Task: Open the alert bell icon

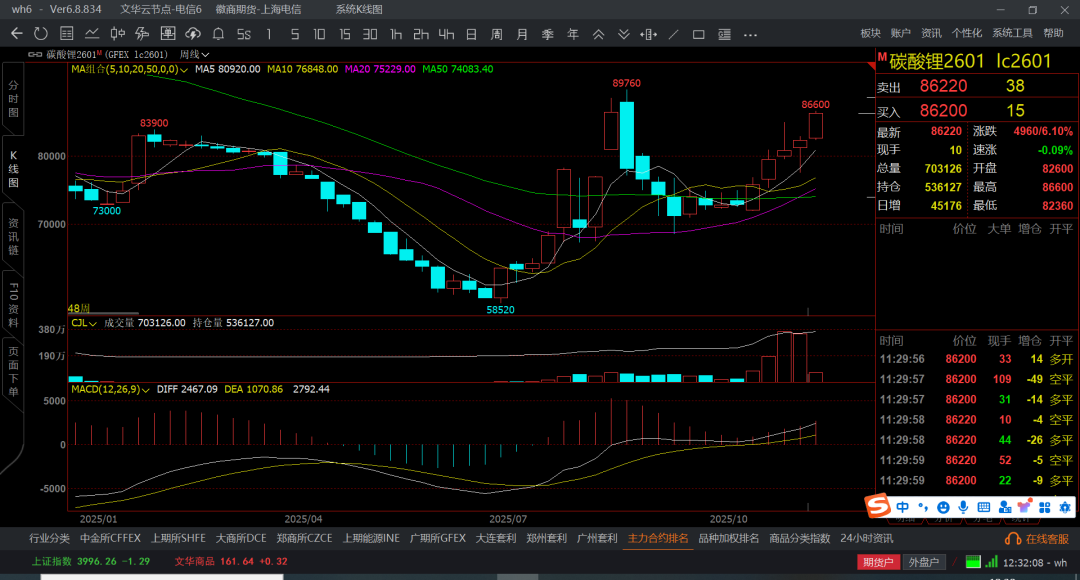Action: click(218, 34)
